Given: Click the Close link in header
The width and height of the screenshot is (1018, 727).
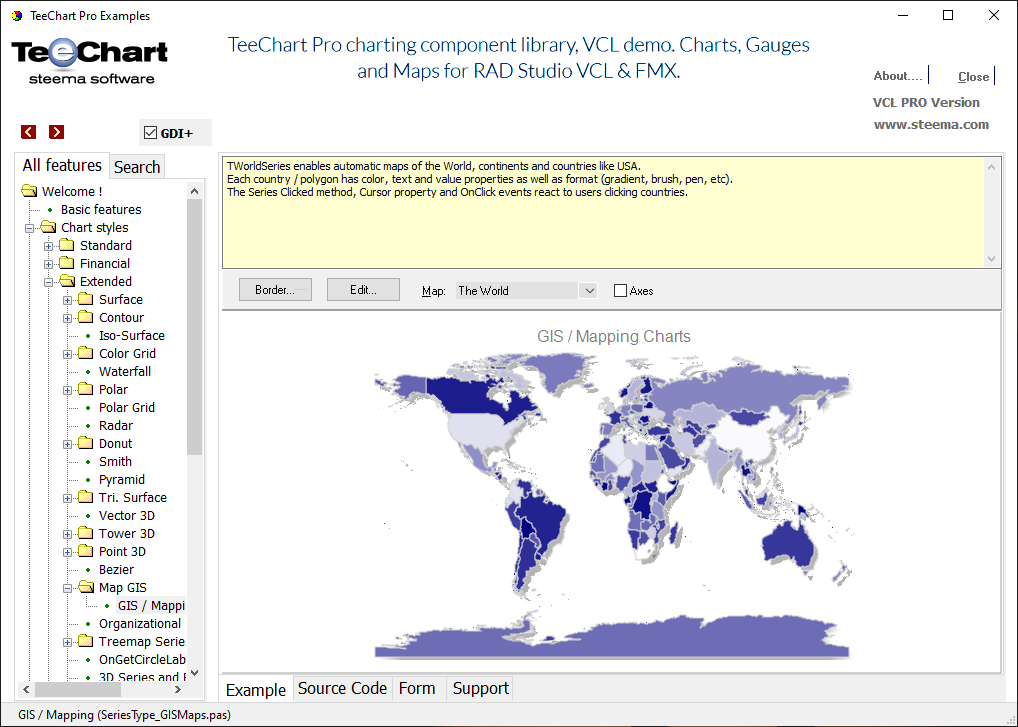Looking at the screenshot, I should point(973,77).
